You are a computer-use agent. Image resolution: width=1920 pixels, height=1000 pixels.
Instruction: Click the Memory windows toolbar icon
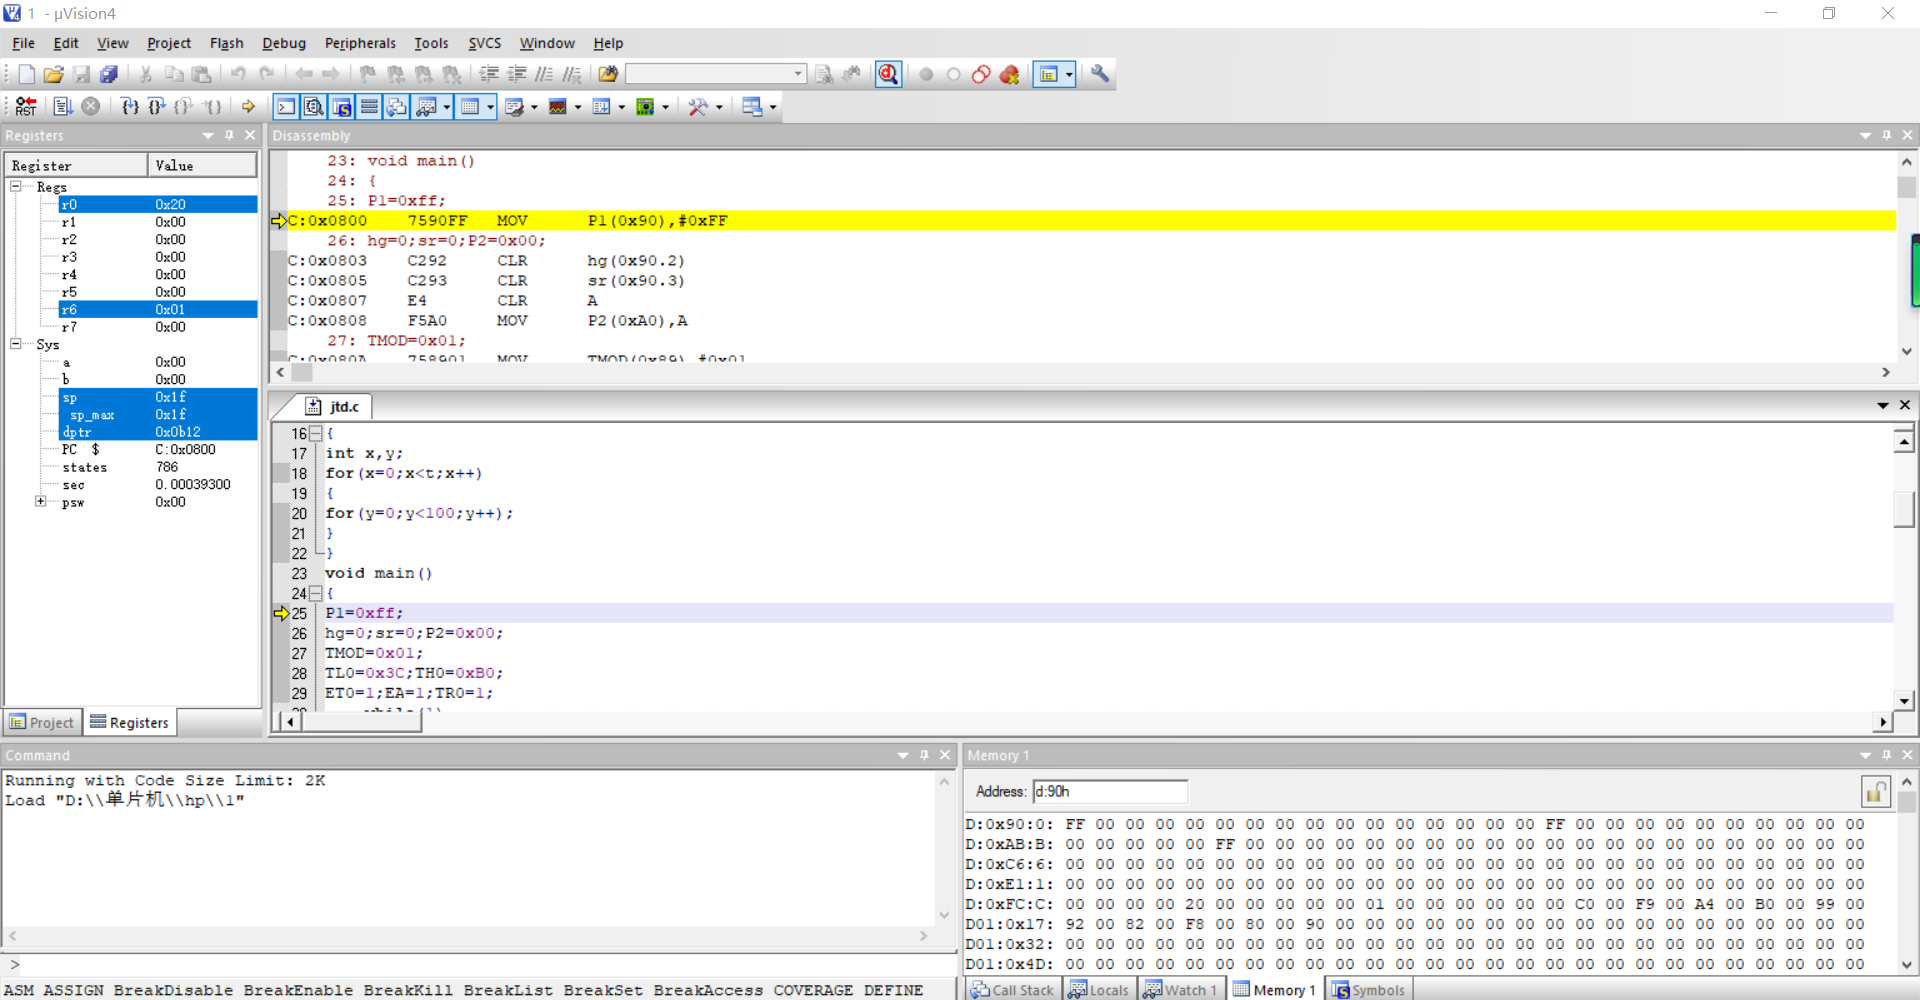point(469,106)
